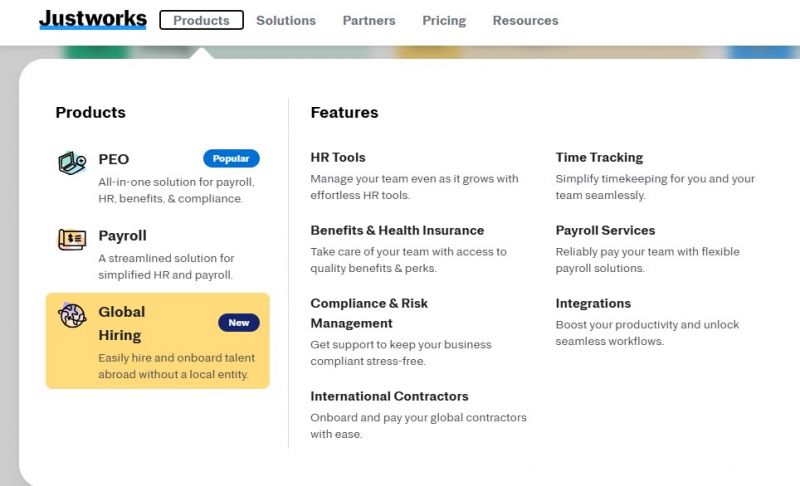The image size is (800, 486).
Task: Click the Justworks logo
Action: 93,19
